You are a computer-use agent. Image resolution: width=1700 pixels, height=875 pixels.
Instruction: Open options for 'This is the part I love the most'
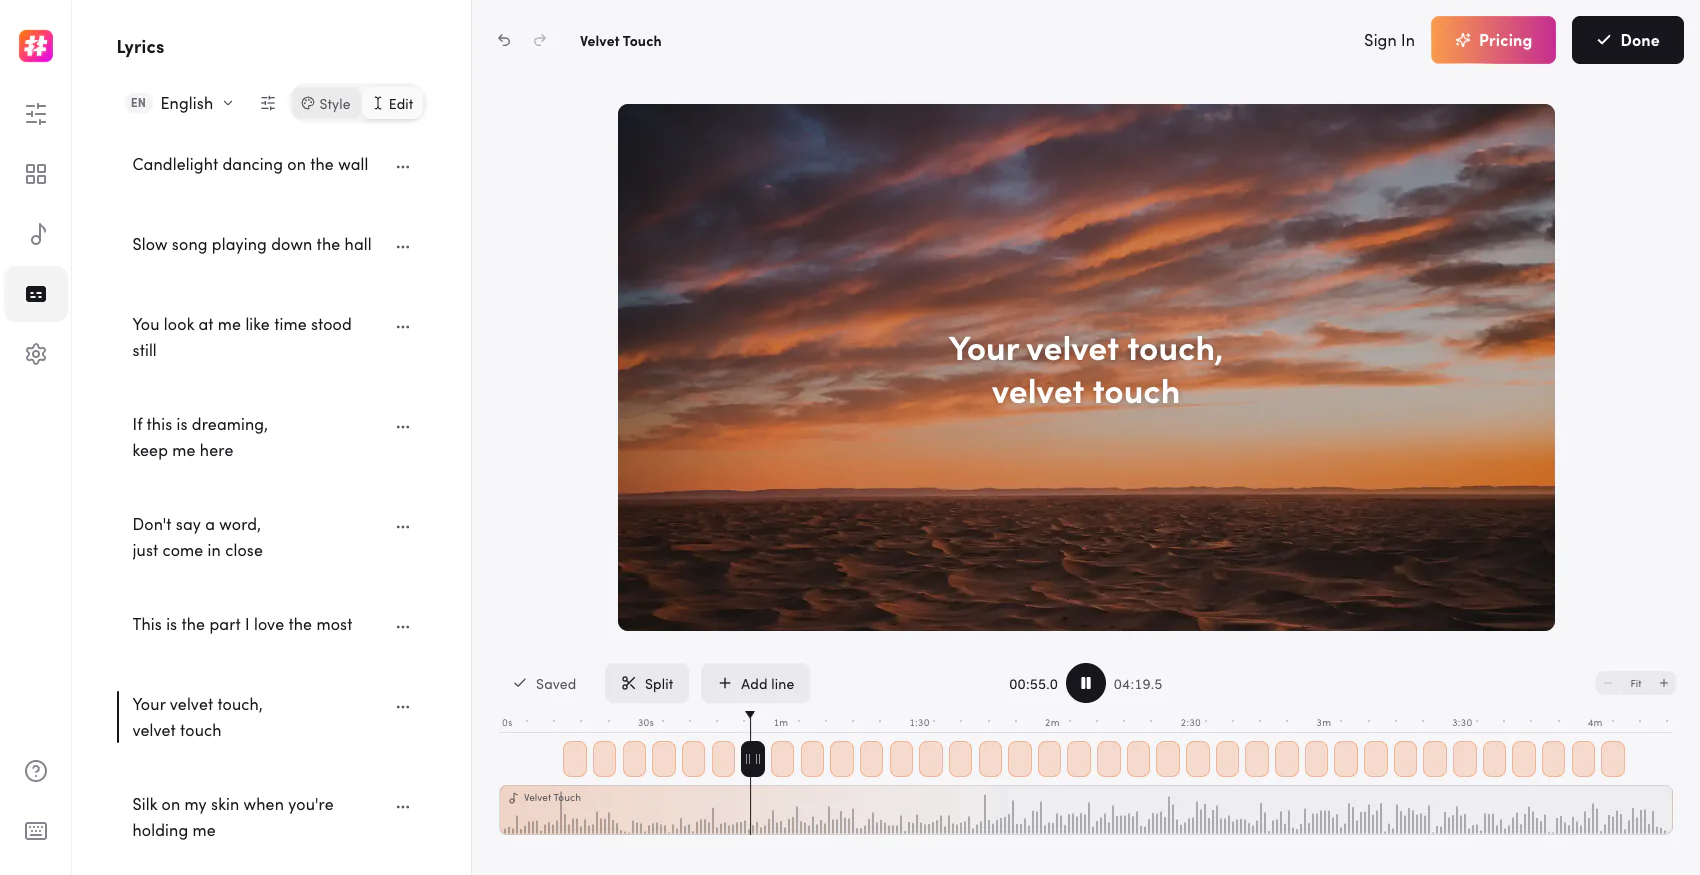click(403, 626)
